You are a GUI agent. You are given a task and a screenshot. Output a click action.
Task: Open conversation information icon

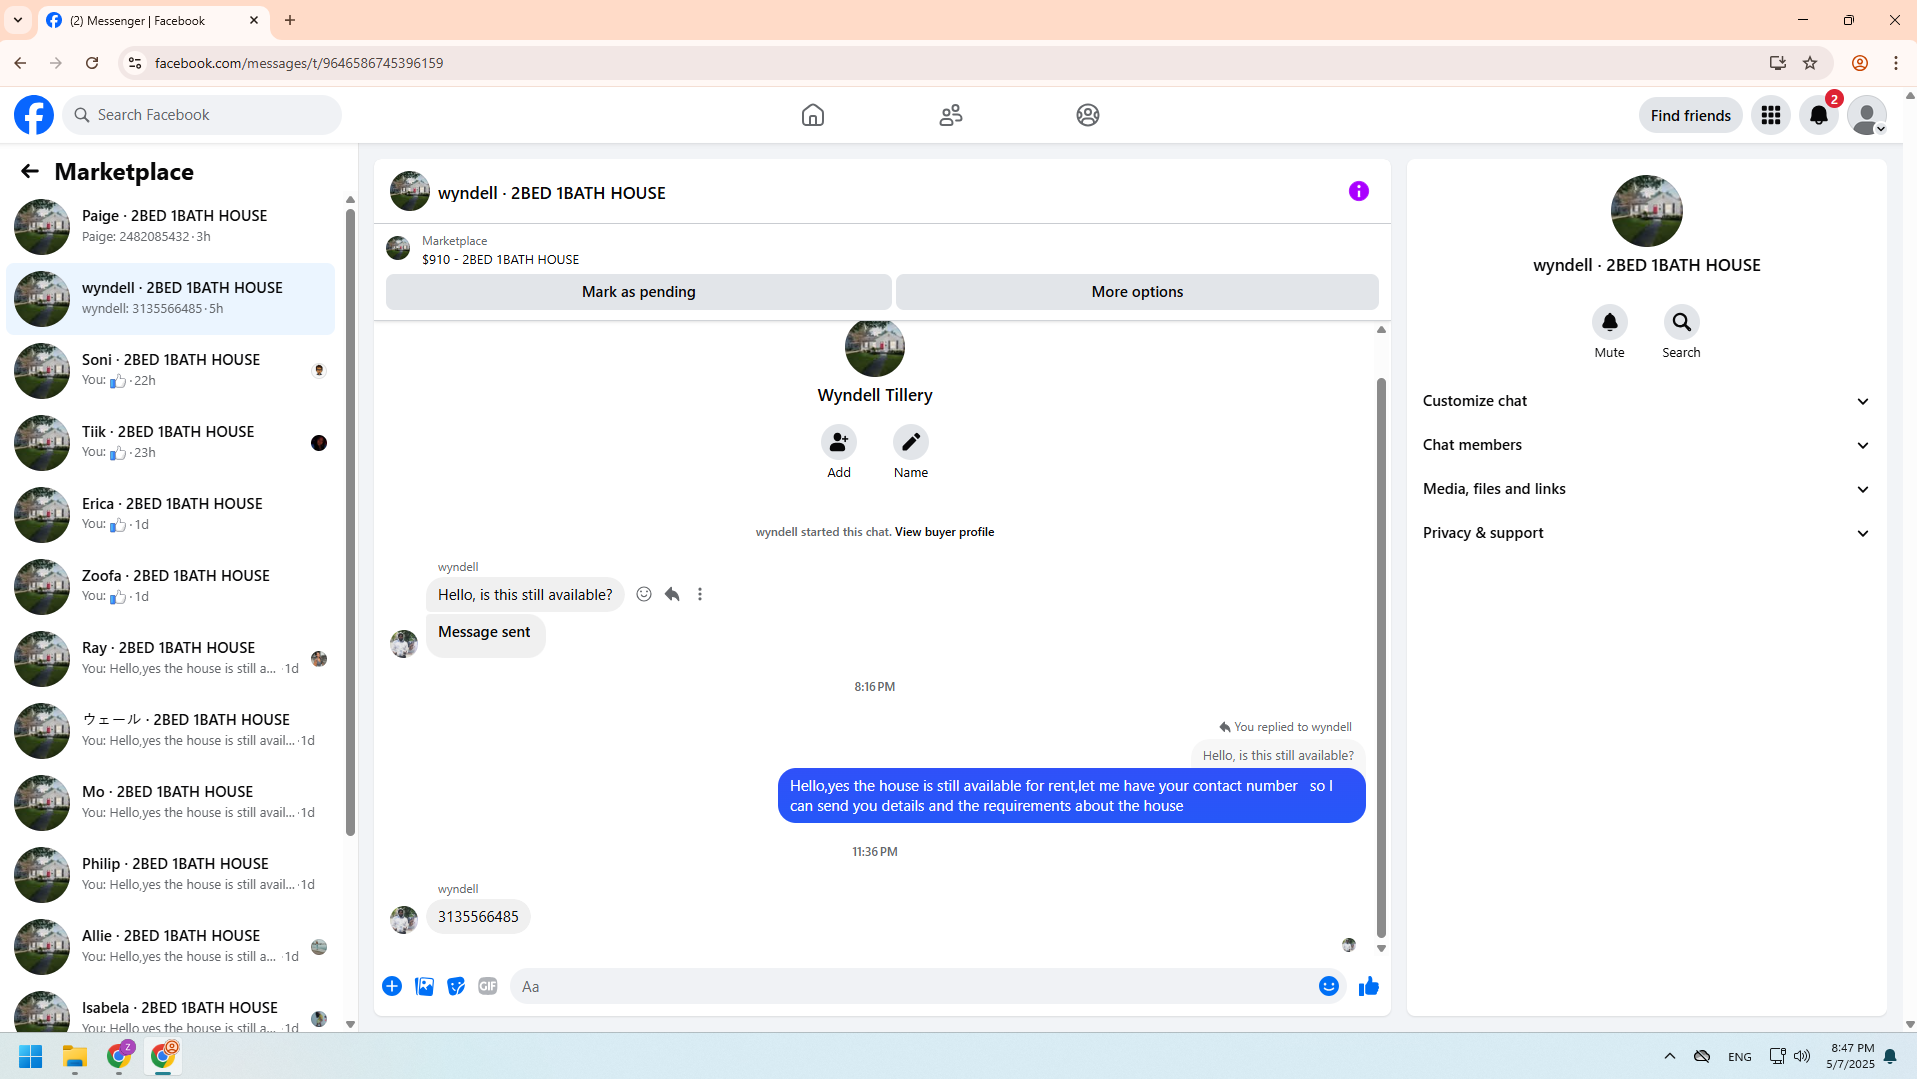(x=1358, y=191)
